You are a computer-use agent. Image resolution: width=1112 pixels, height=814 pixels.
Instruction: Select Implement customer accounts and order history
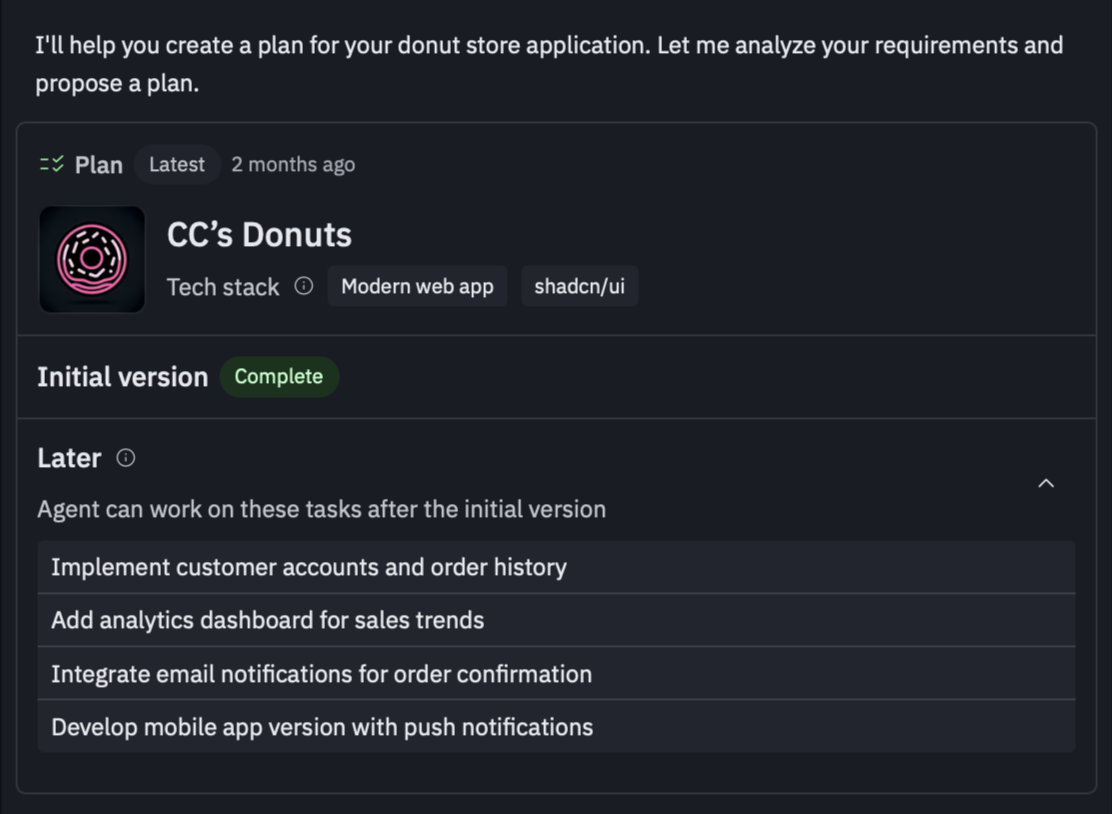pyautogui.click(x=309, y=567)
